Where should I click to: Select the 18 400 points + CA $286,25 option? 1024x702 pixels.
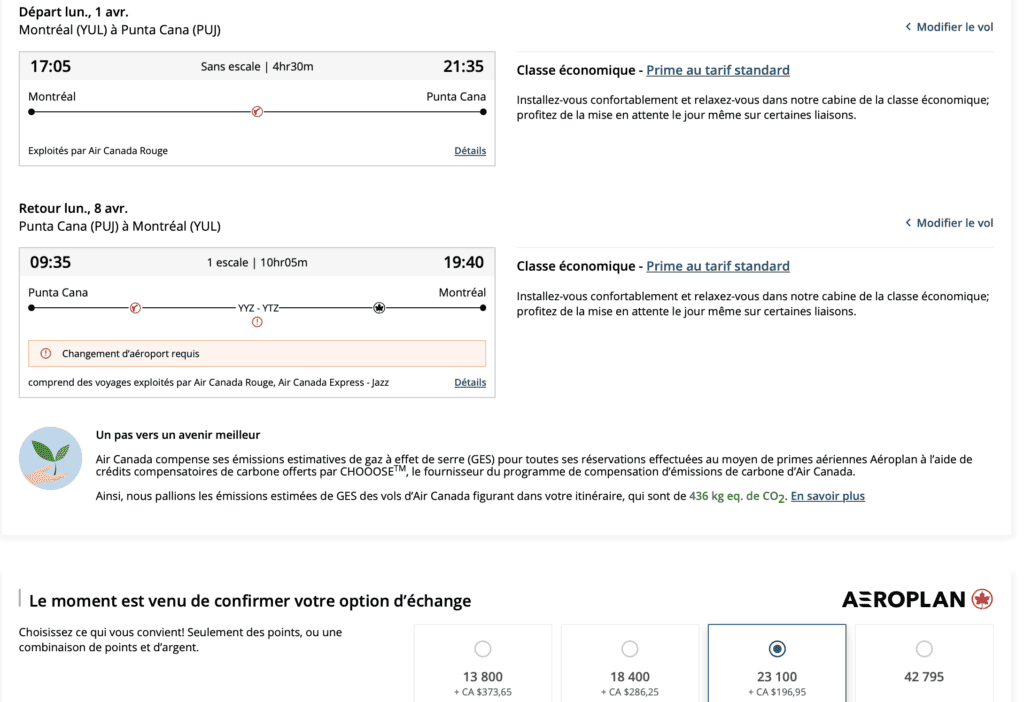[x=630, y=649]
